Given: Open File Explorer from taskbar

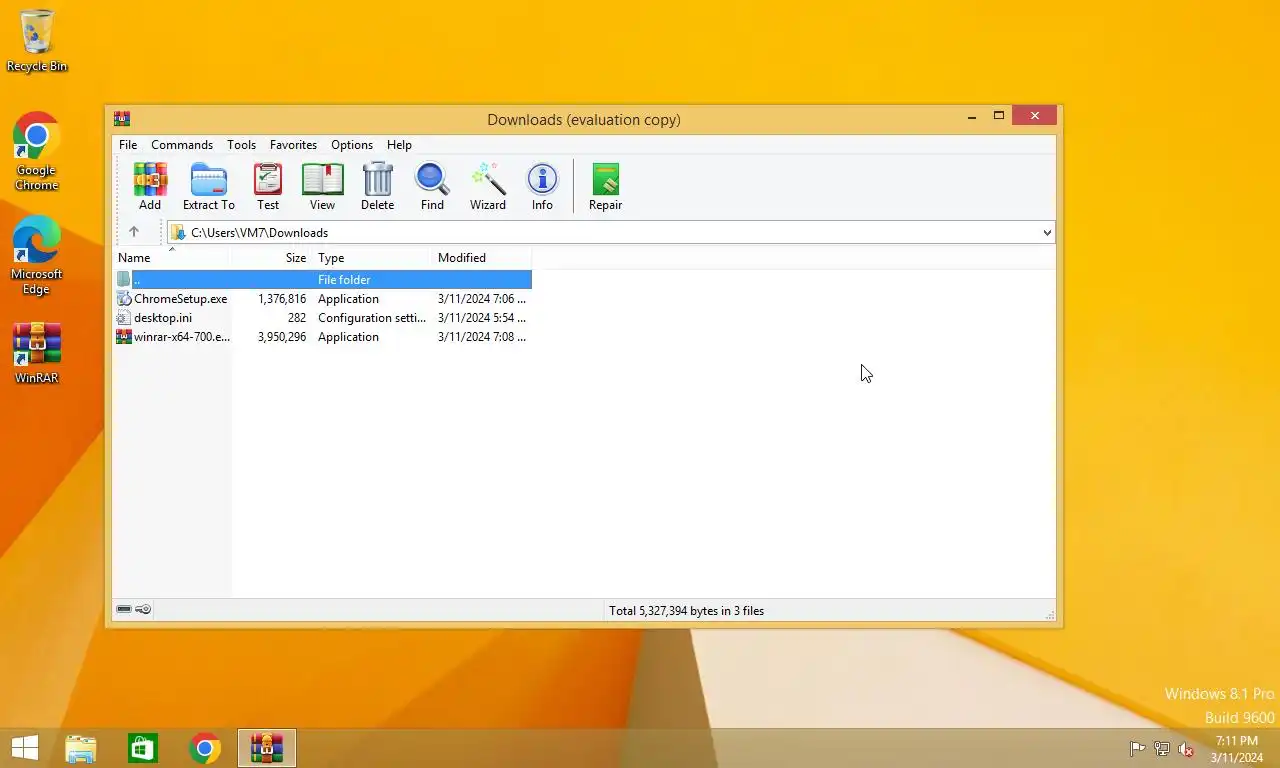Looking at the screenshot, I should [x=81, y=748].
